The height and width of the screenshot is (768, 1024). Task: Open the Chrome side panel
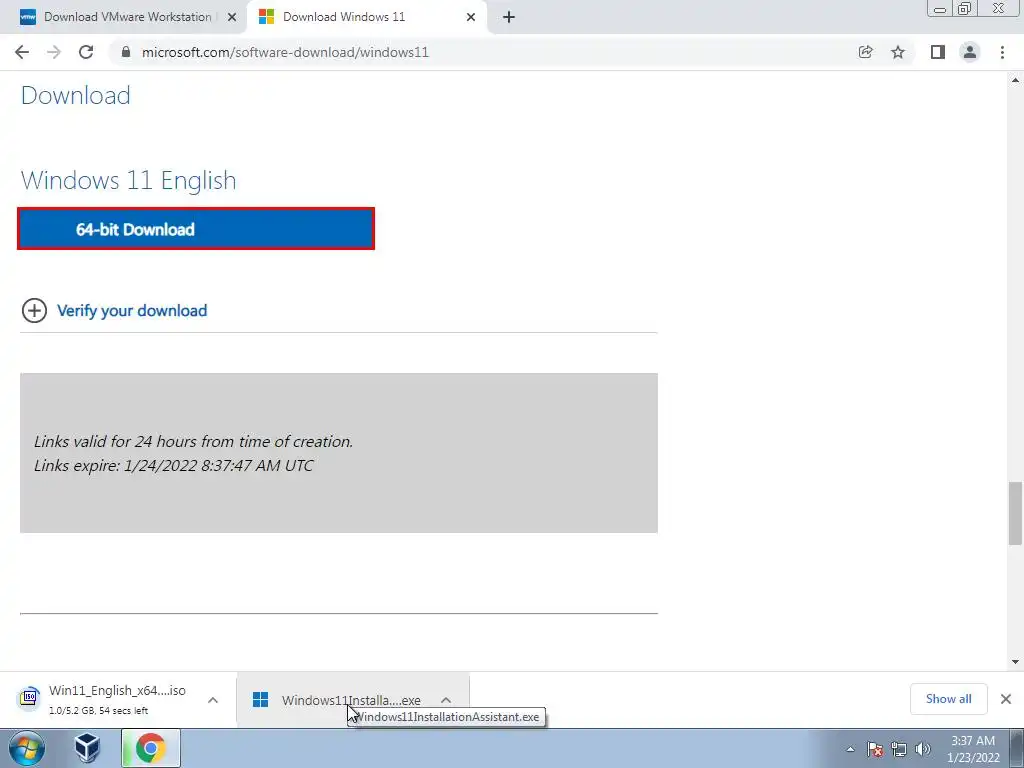[938, 52]
